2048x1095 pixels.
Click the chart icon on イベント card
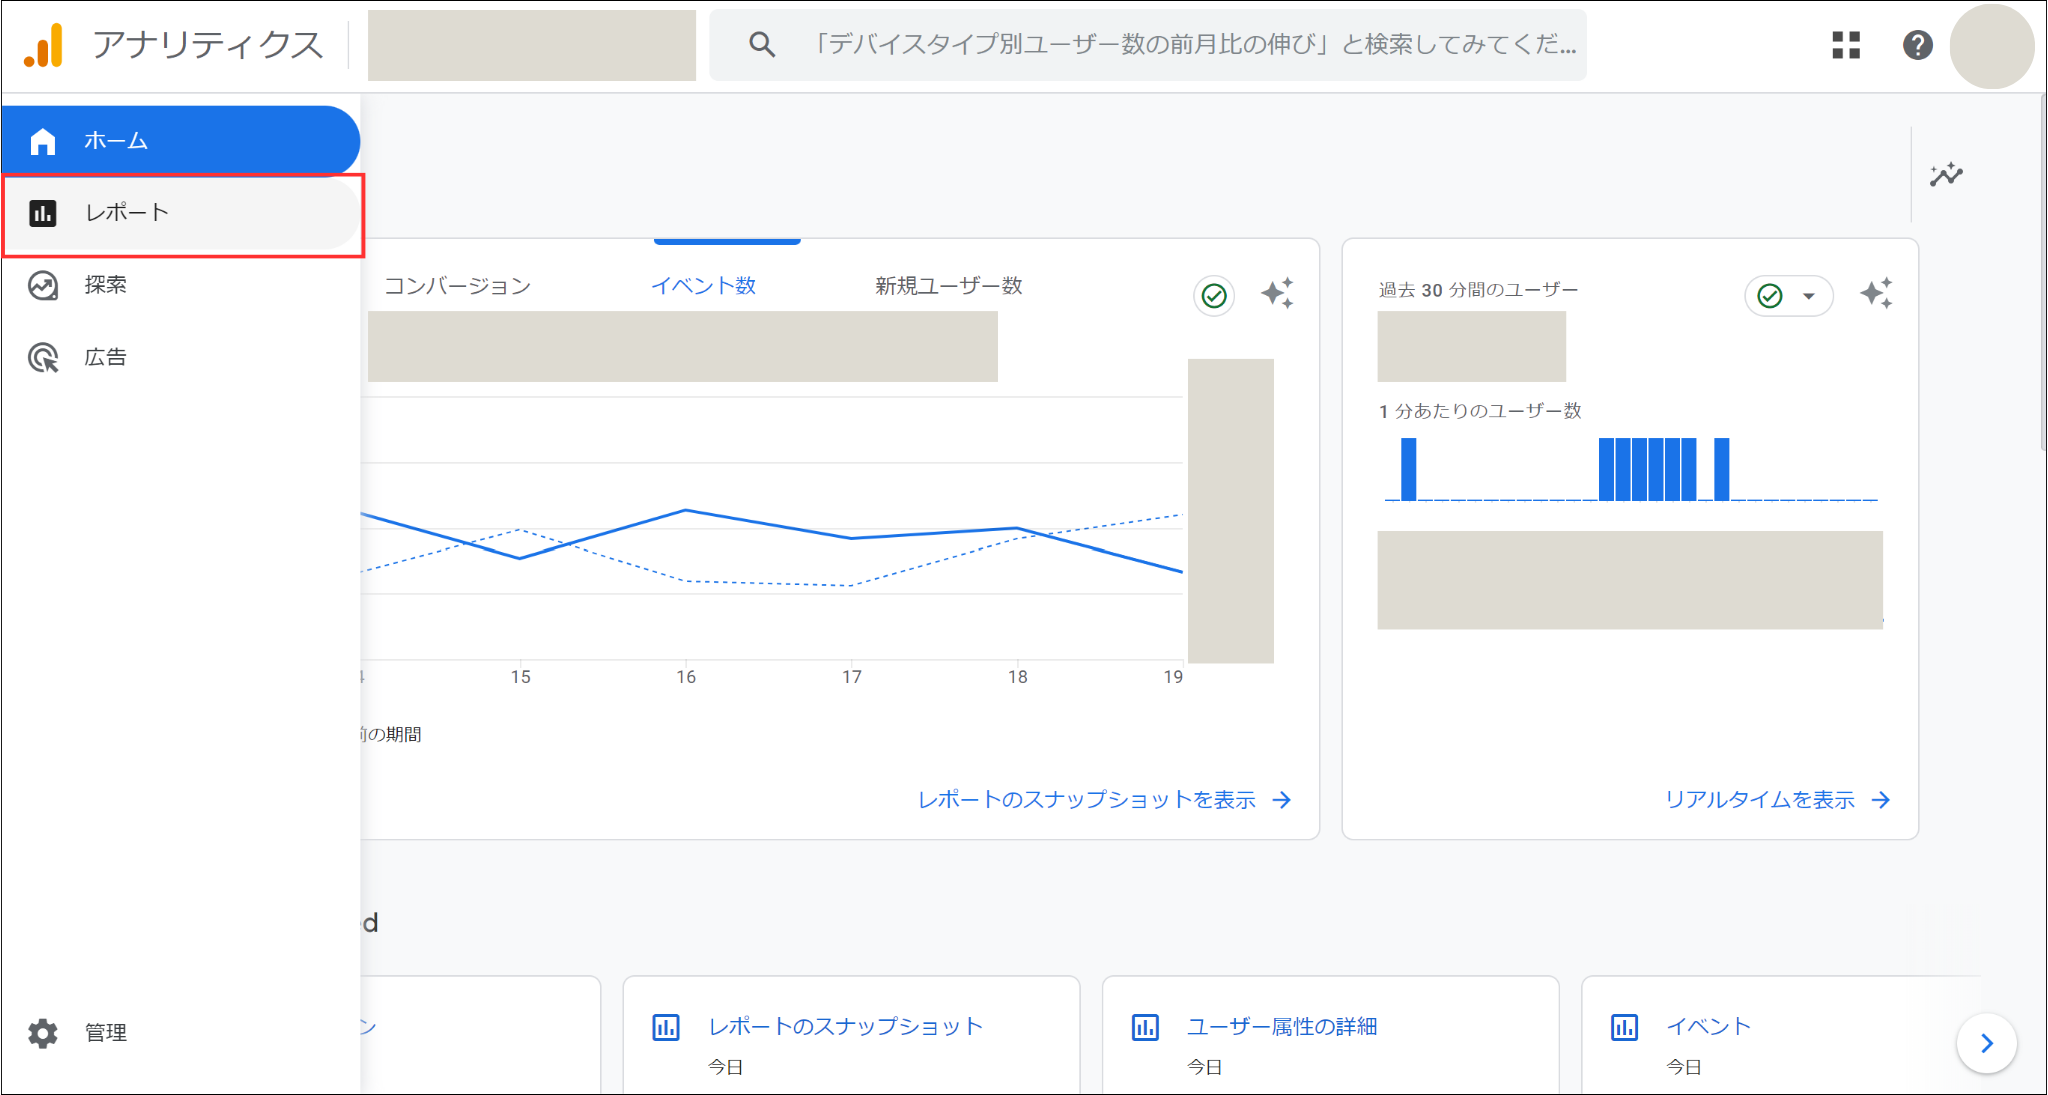1624,1027
